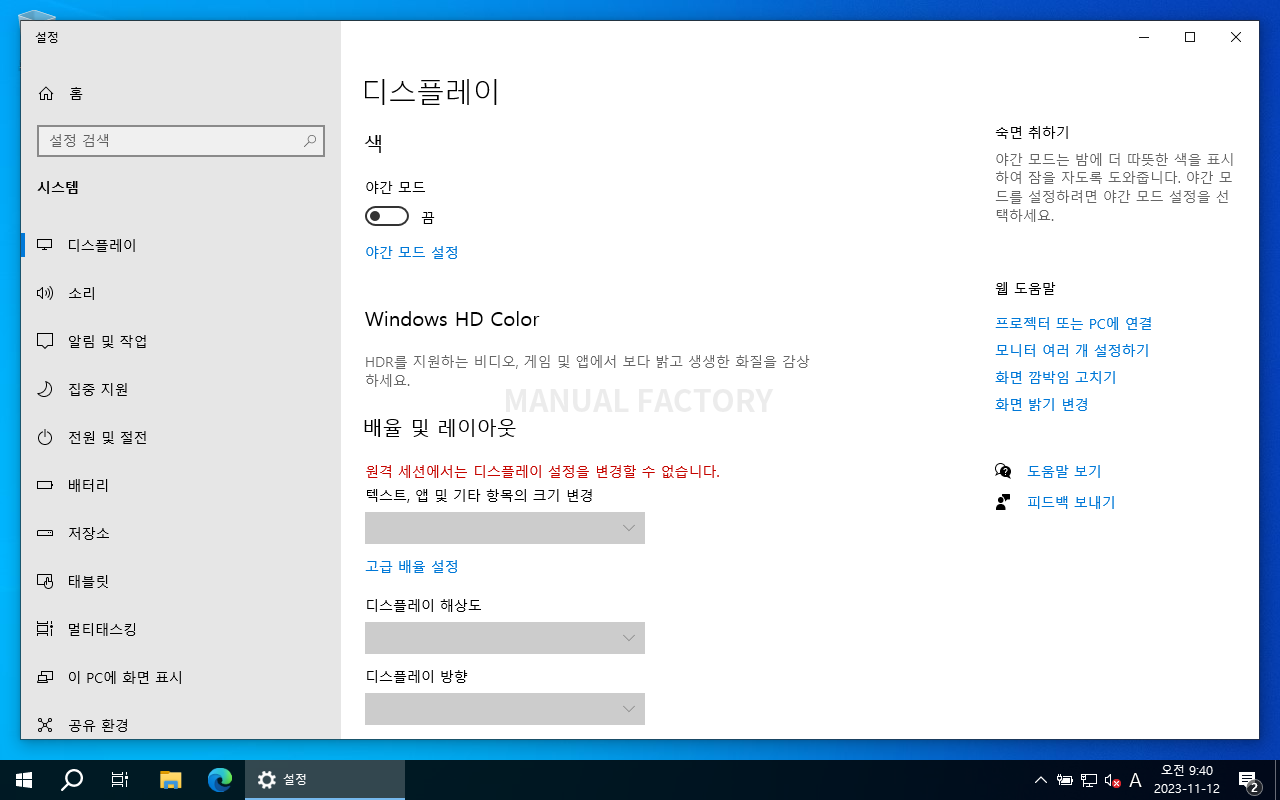Select 소리 label in sidebar
Screen dimensions: 1280x800
coord(82,293)
